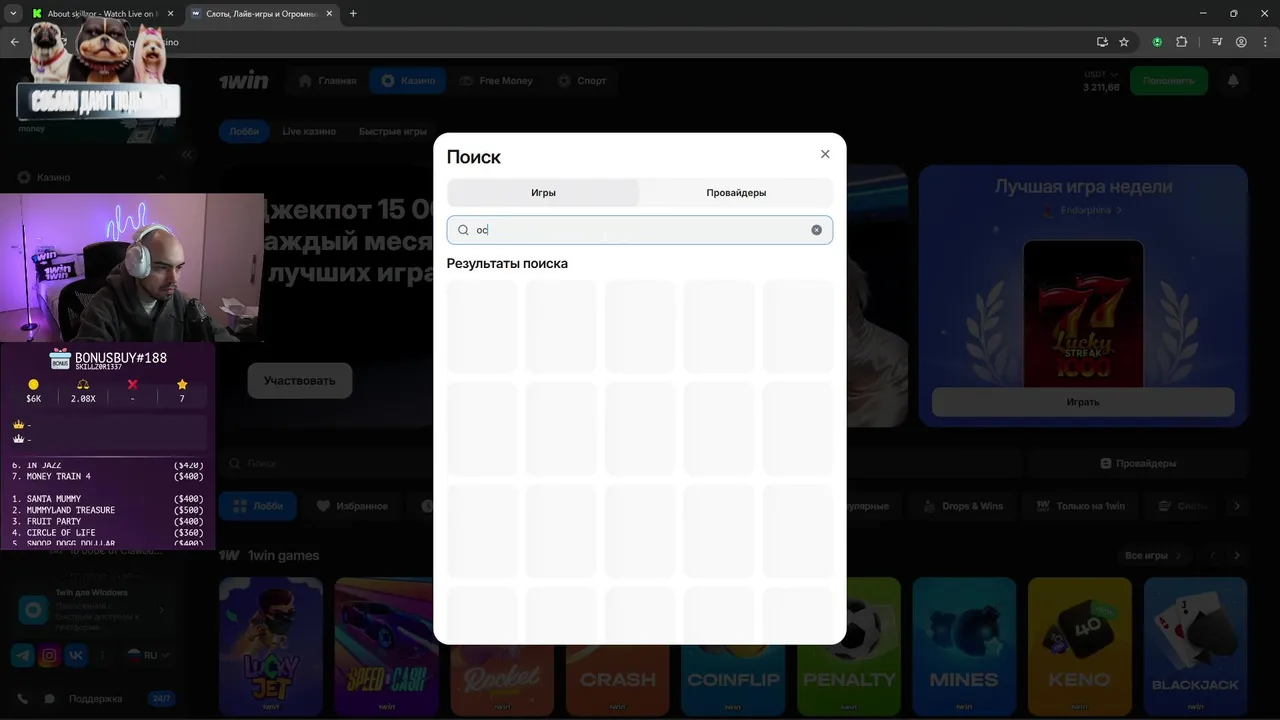Select the Избранное favorites filter chip
1280x720 pixels.
coord(352,506)
